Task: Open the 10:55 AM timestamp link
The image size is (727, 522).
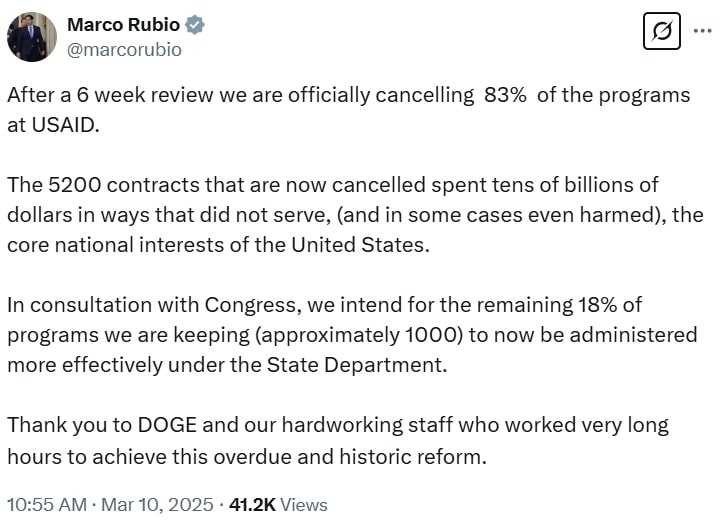Action: (x=47, y=505)
